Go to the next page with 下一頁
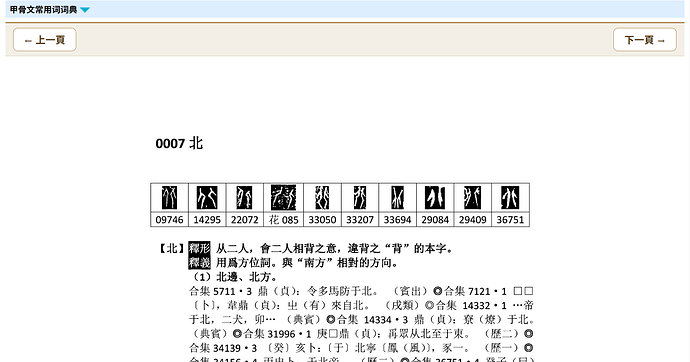Image resolution: width=690 pixels, height=362 pixels. pyautogui.click(x=645, y=40)
